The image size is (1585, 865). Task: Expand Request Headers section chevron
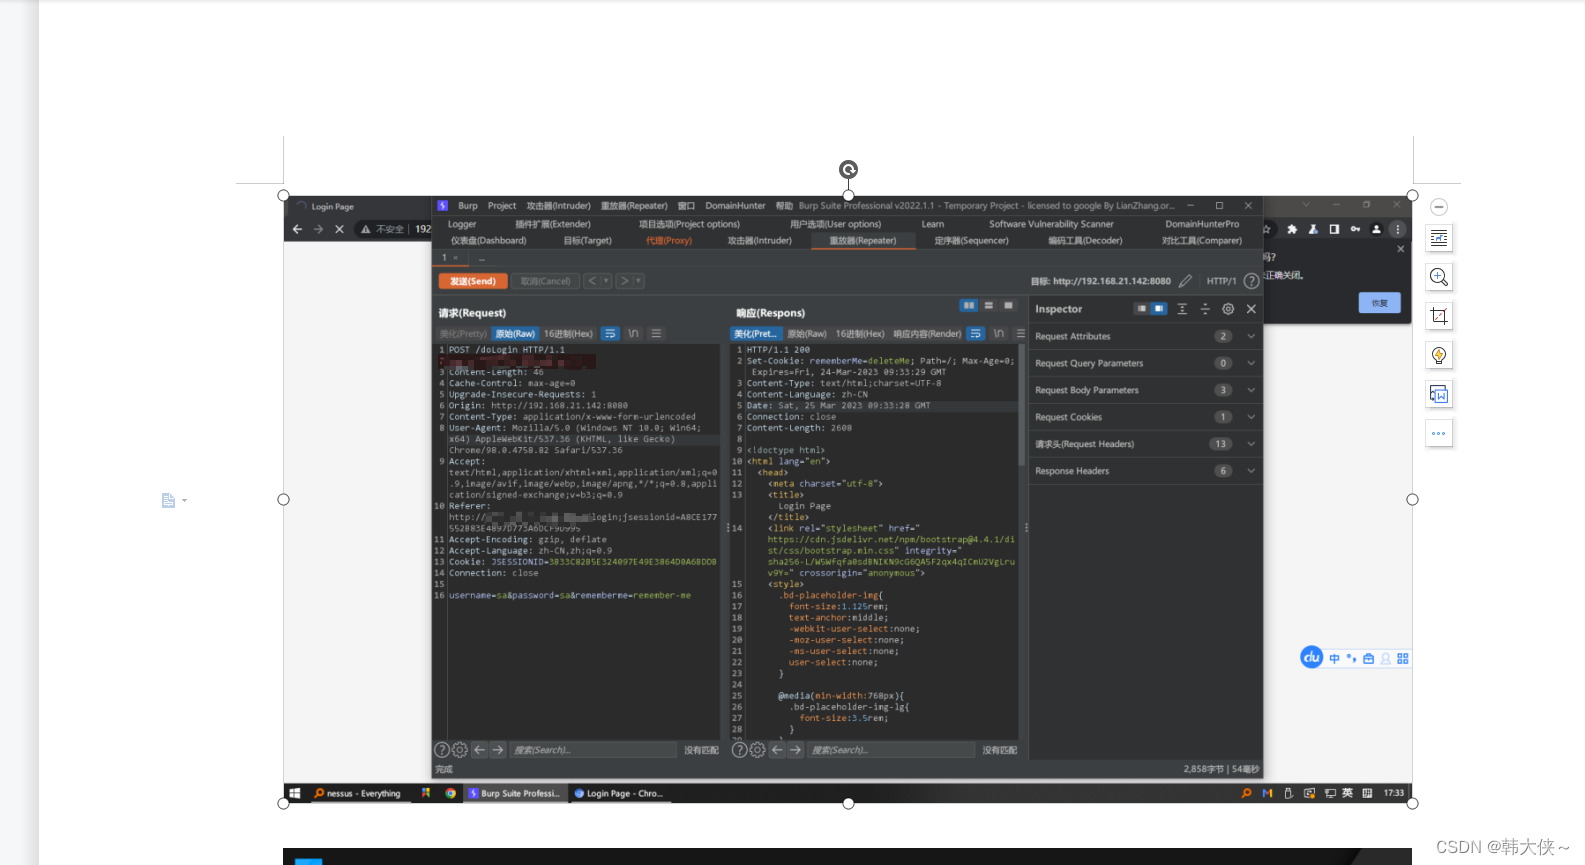(x=1250, y=444)
